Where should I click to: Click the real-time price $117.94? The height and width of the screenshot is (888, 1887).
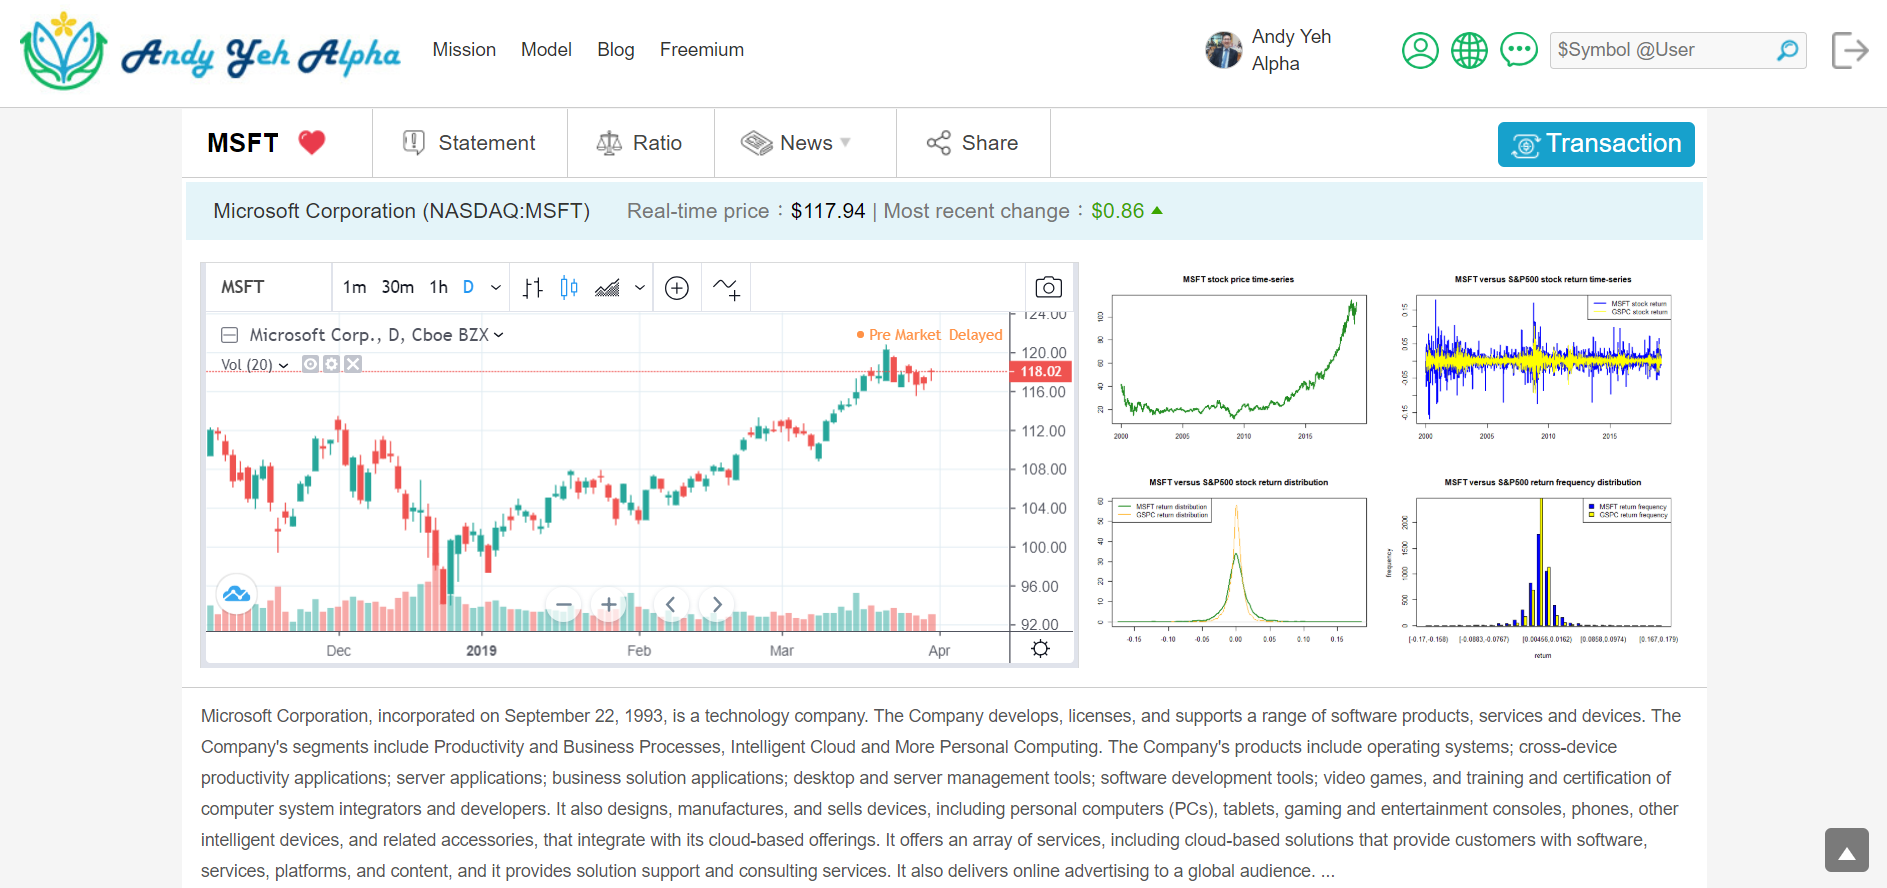pyautogui.click(x=828, y=211)
